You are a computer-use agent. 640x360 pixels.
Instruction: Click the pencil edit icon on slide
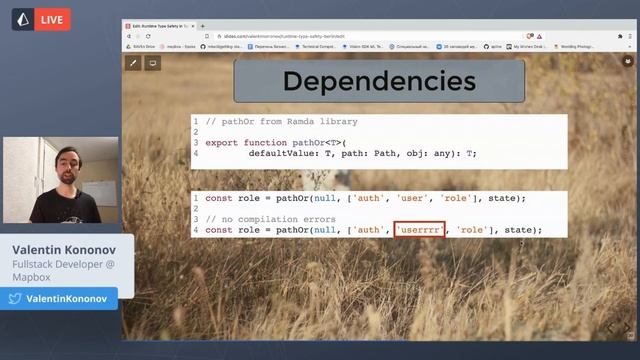pyautogui.click(x=133, y=63)
